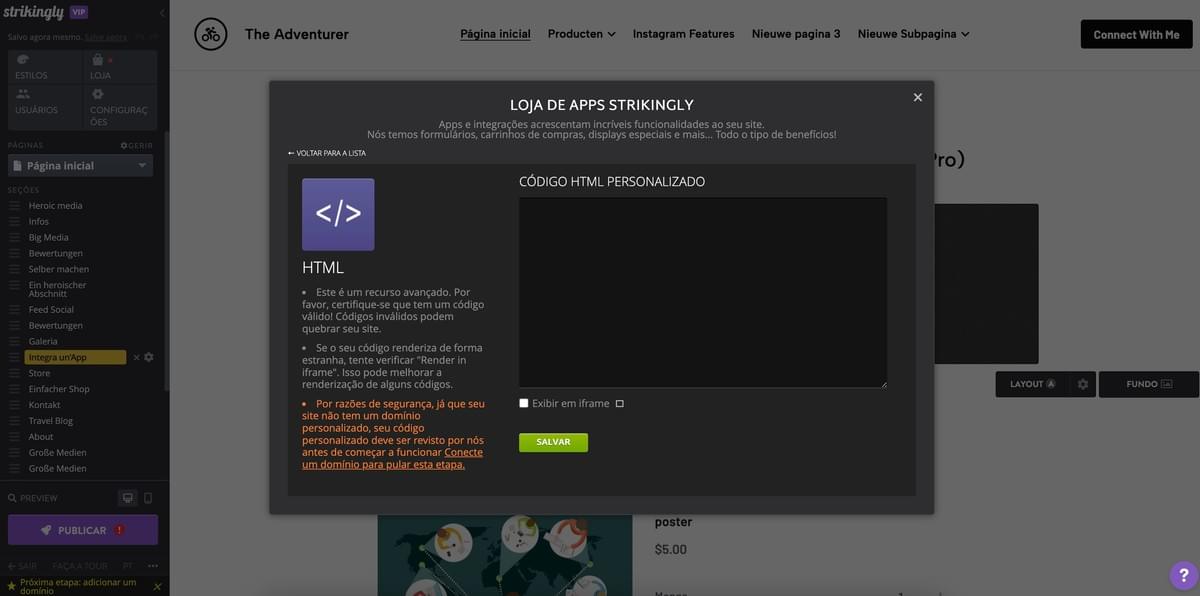
Task: Select the Store section in sidebar
Action: pyautogui.click(x=39, y=373)
